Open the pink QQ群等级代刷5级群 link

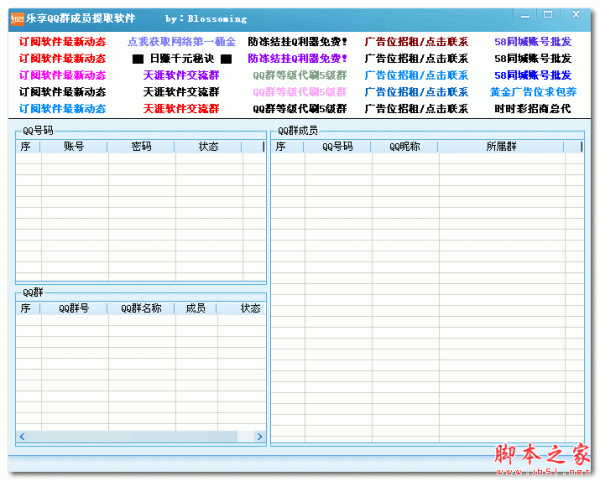click(x=300, y=92)
